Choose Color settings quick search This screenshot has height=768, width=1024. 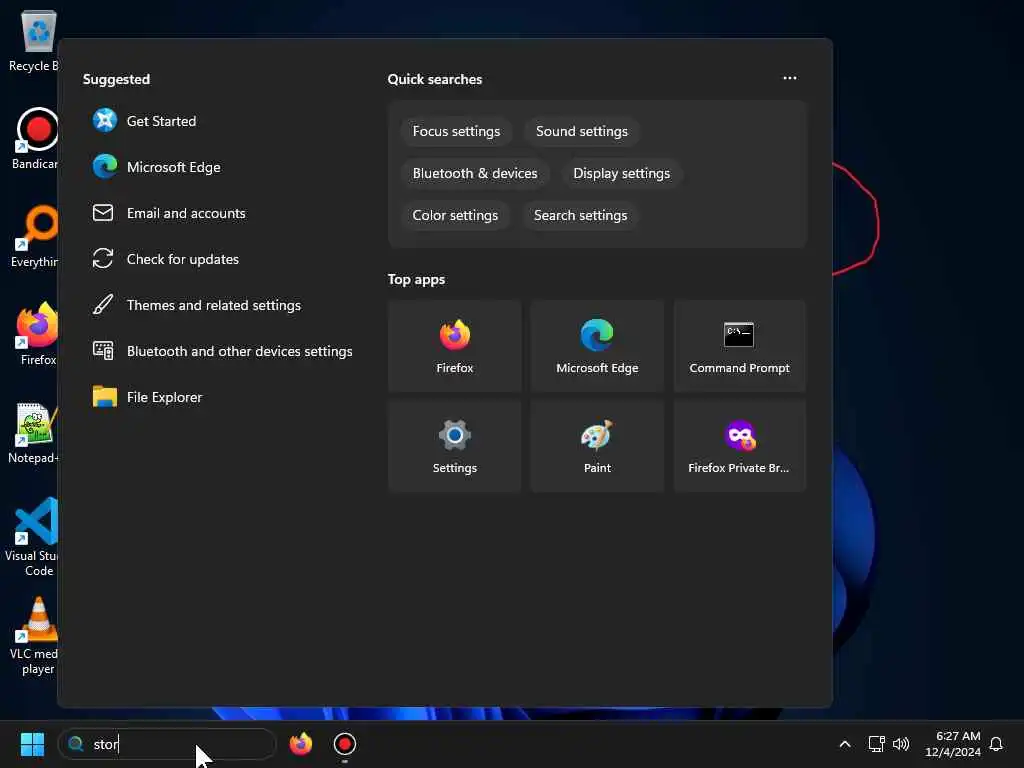tap(455, 215)
